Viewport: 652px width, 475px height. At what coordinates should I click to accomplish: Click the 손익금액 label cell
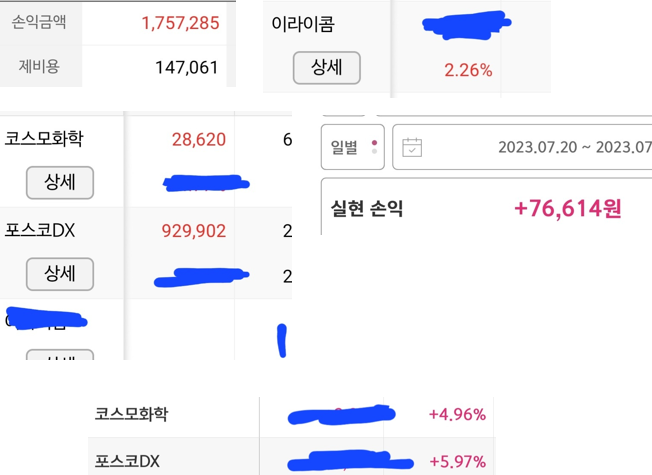tap(41, 23)
